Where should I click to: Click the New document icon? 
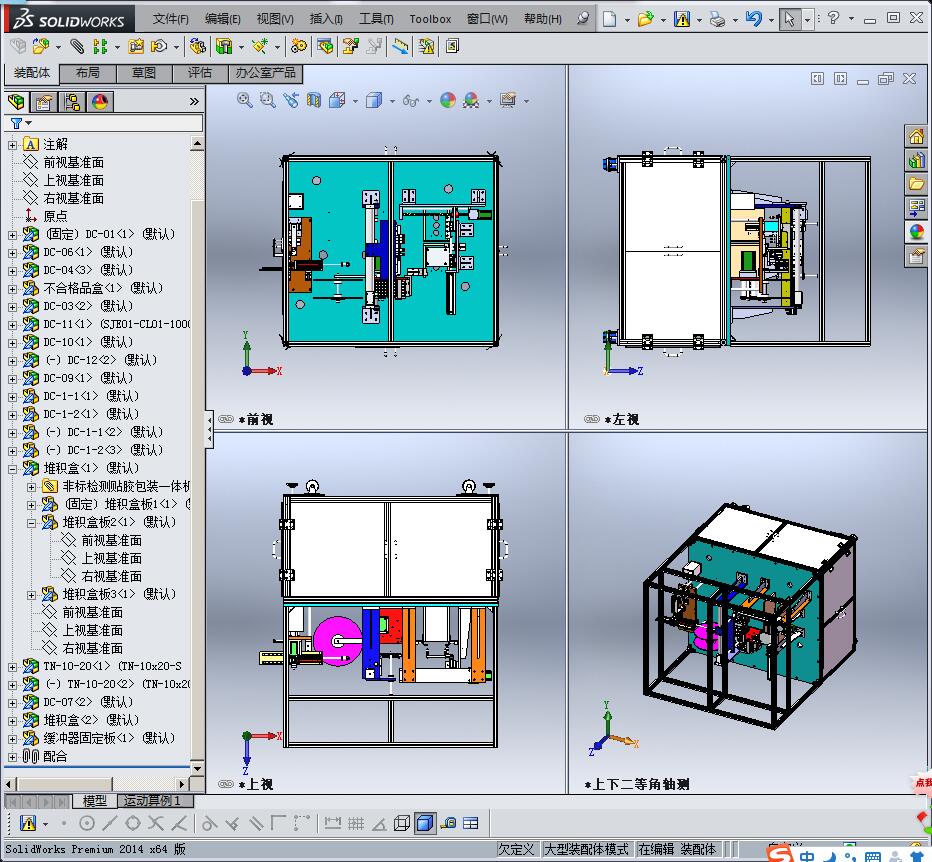point(609,19)
